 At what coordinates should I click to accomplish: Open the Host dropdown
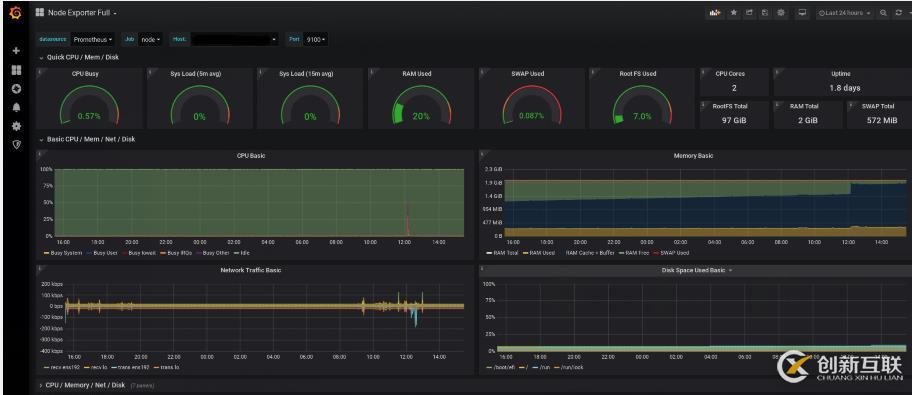point(234,40)
